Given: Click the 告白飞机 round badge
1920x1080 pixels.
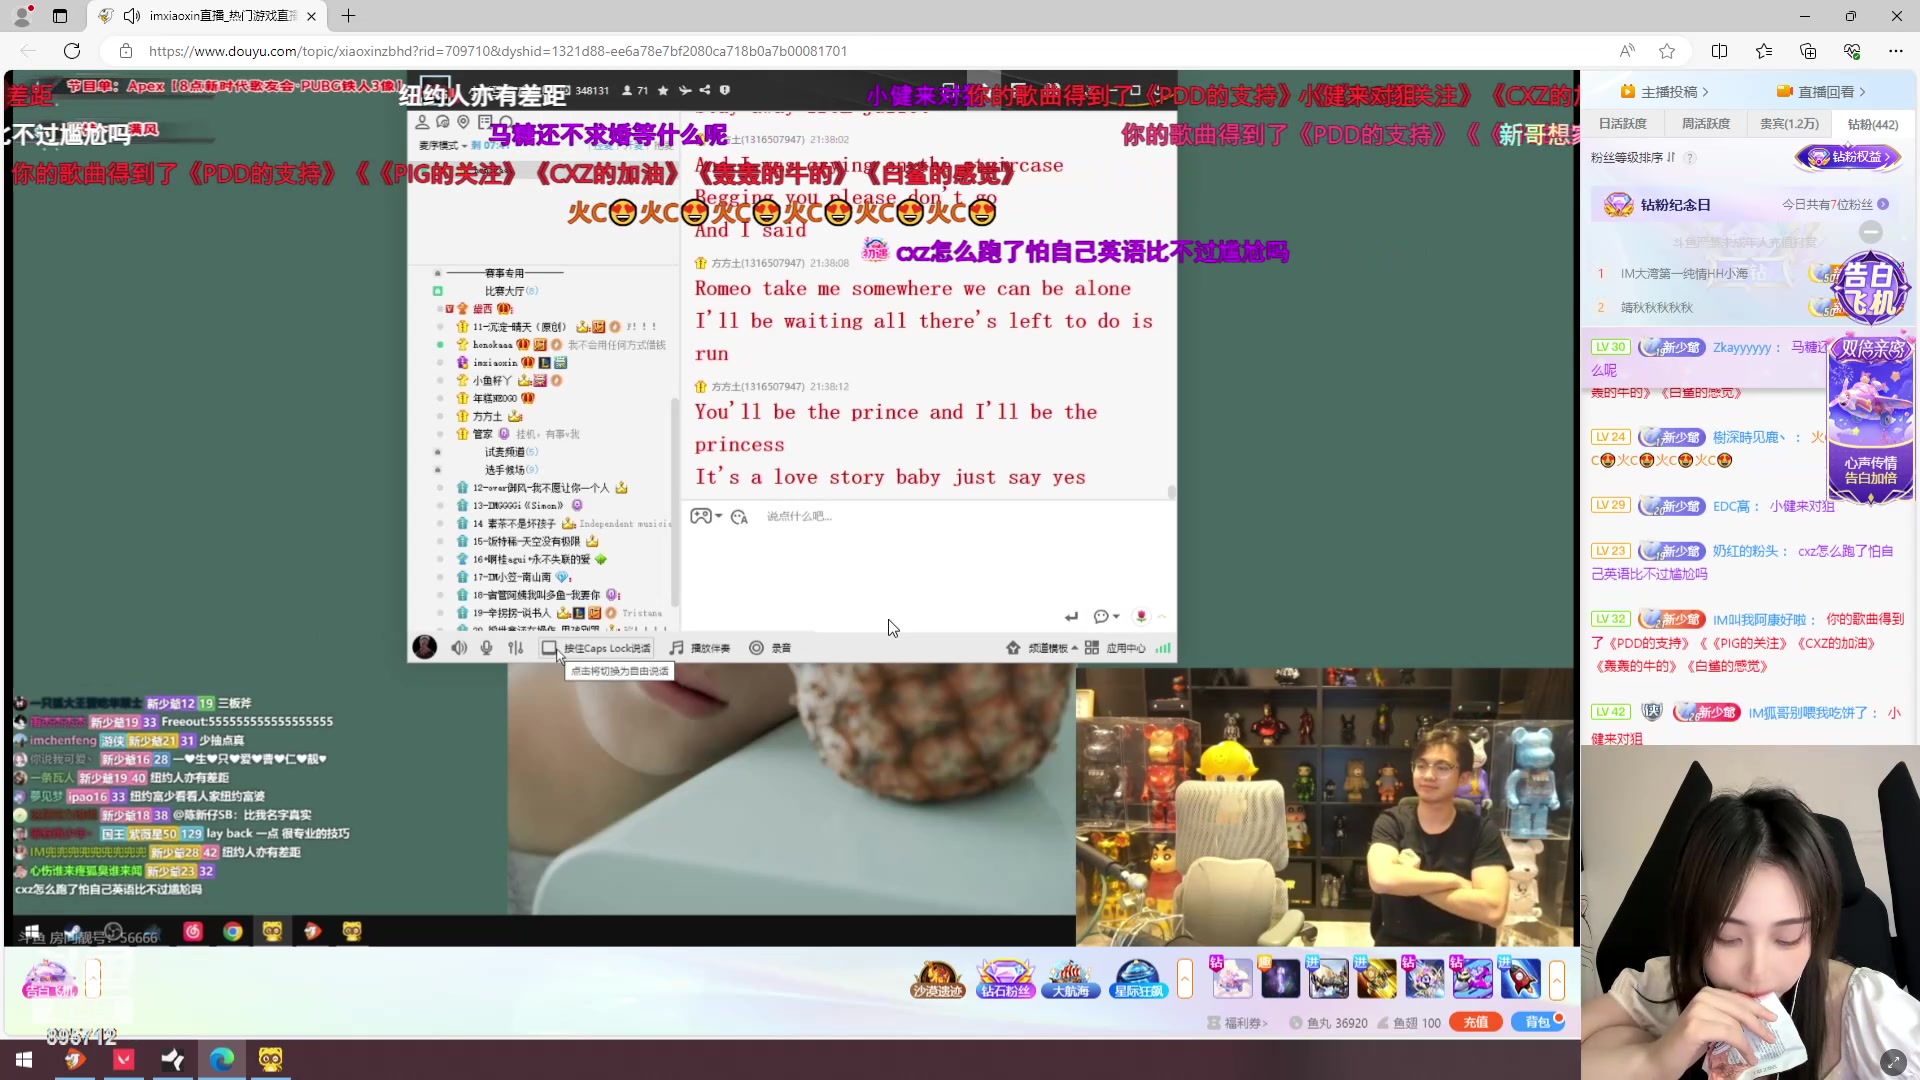Looking at the screenshot, I should pos(1868,288).
